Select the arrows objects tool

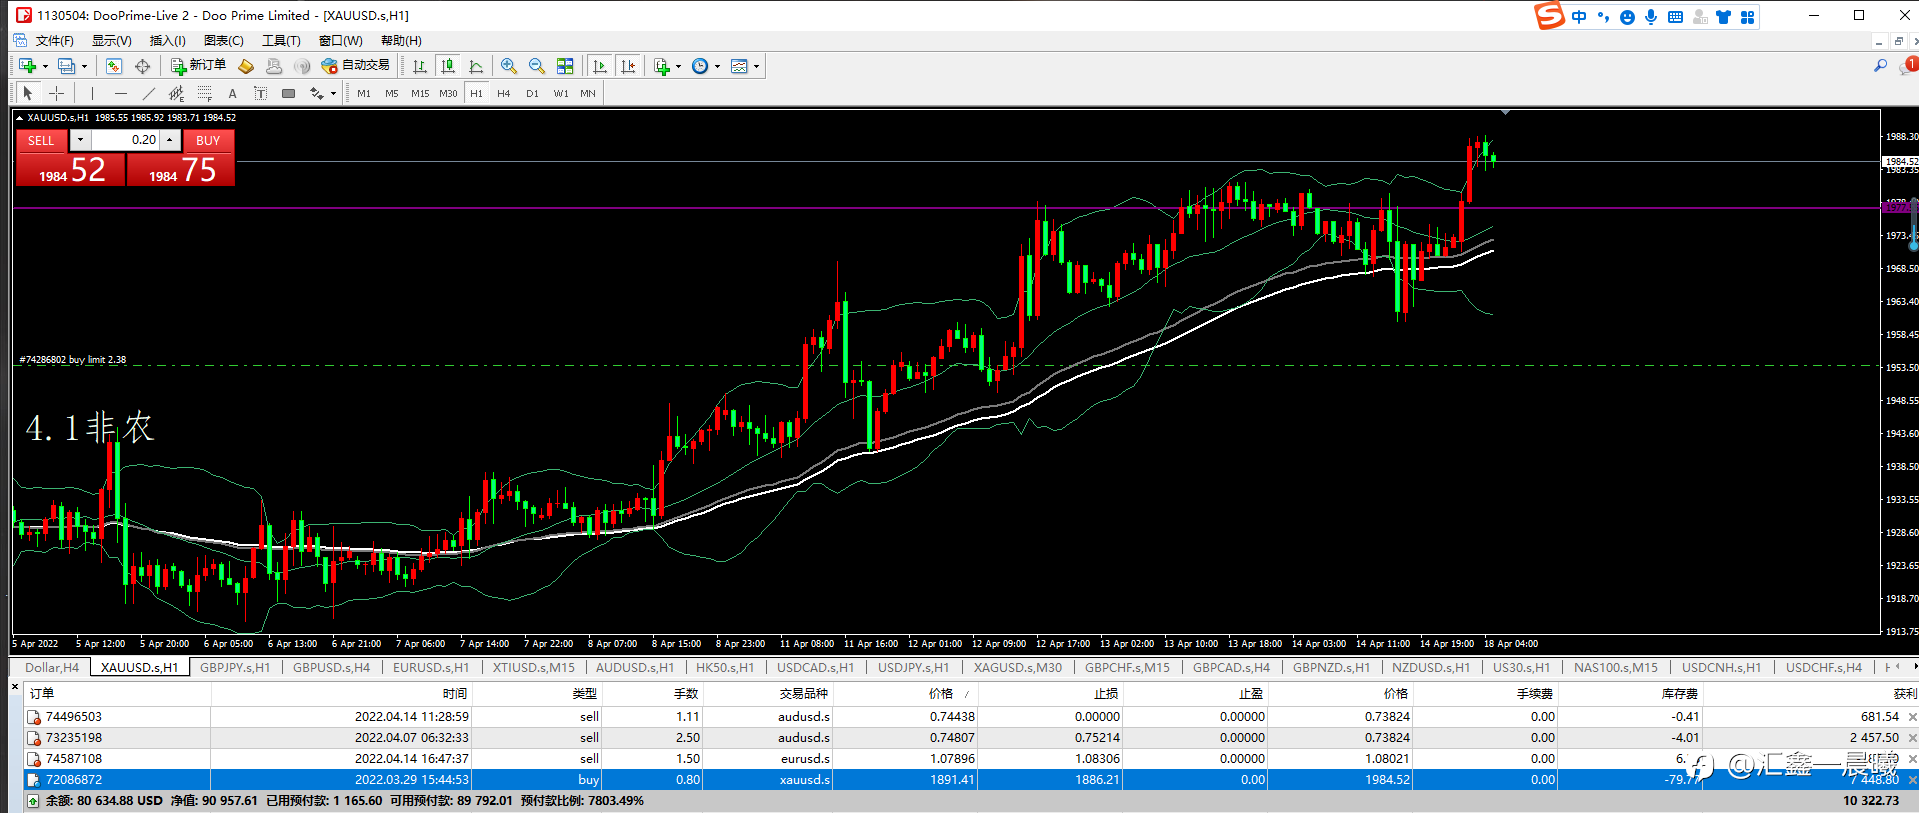317,93
